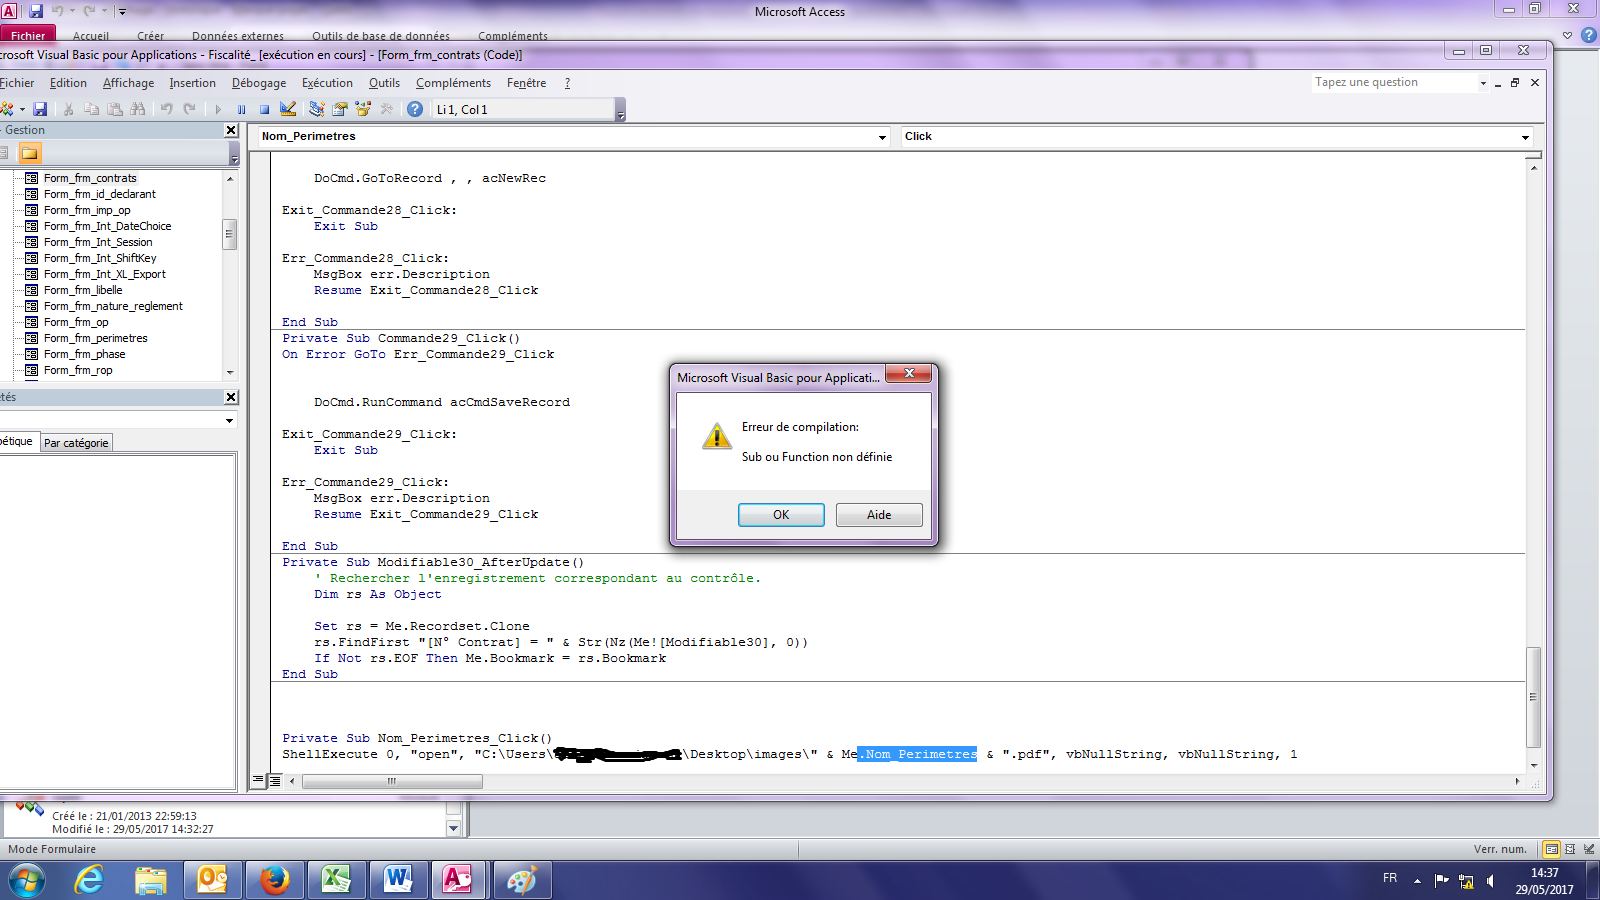Open the Edition menu
The height and width of the screenshot is (900, 1600).
coord(68,83)
